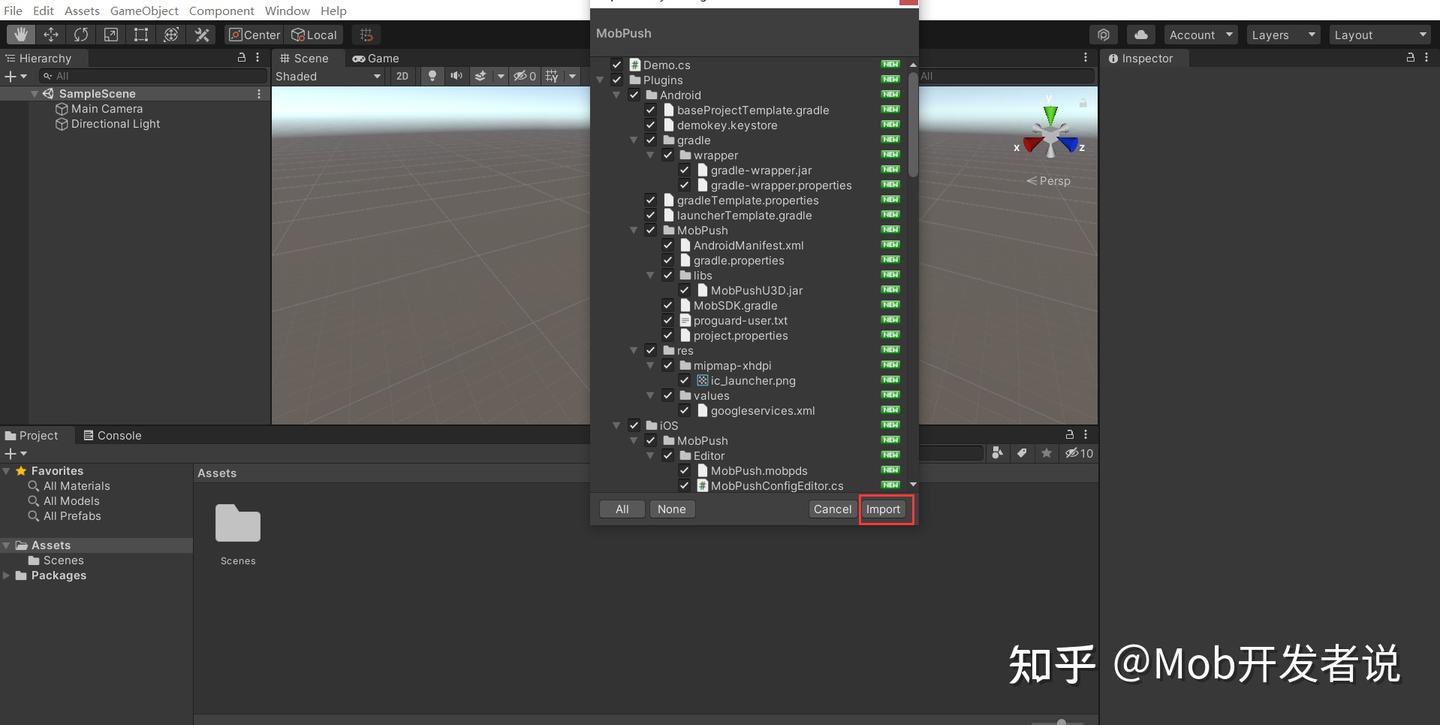
Task: Lock the Inspector panel
Action: (1411, 58)
